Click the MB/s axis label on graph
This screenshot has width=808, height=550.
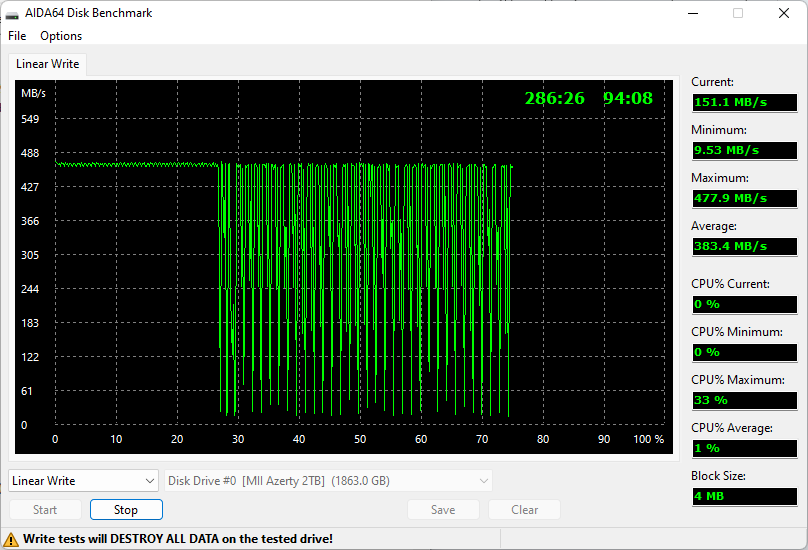[33, 93]
